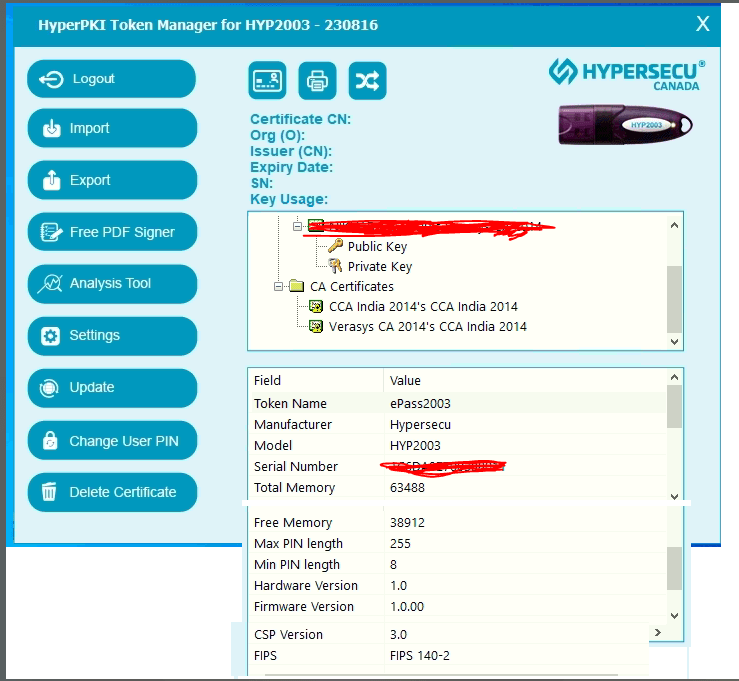This screenshot has height=681, width=739.
Task: Click scroll-down arrow in certificate tree
Action: pos(674,342)
